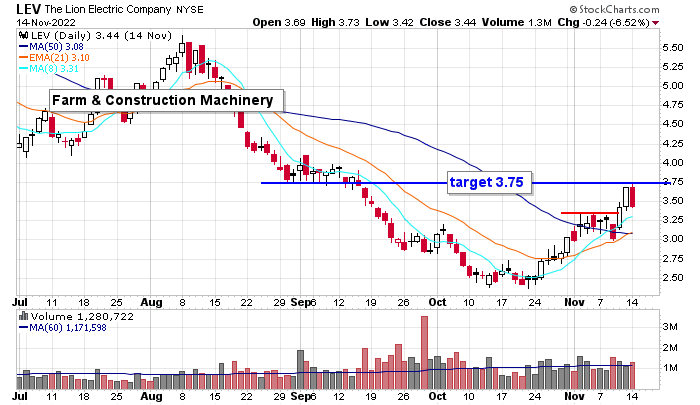The image size is (700, 405).
Task: Click the StockCharts.com attribution text
Action: tap(614, 9)
